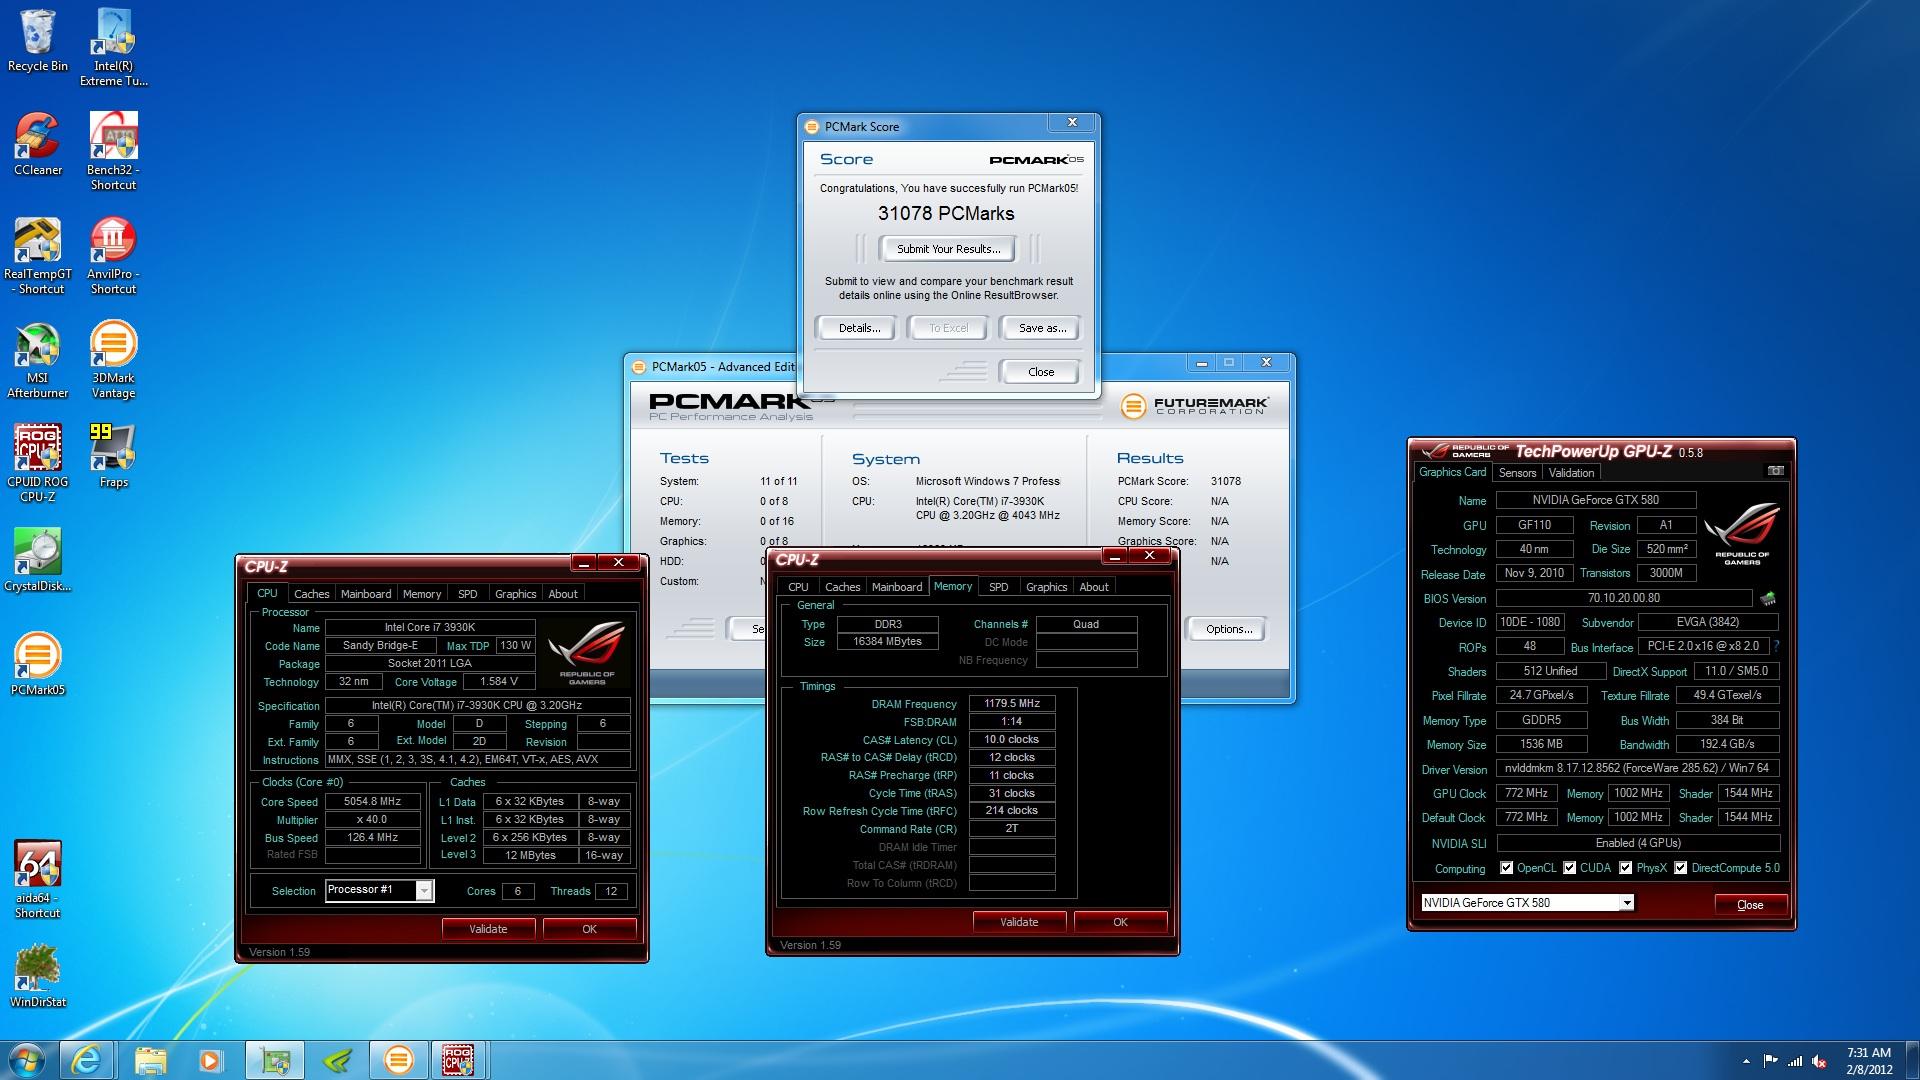Open 3DMark Vantage desktop icon
Viewport: 1920px width, 1080px height.
(x=113, y=360)
